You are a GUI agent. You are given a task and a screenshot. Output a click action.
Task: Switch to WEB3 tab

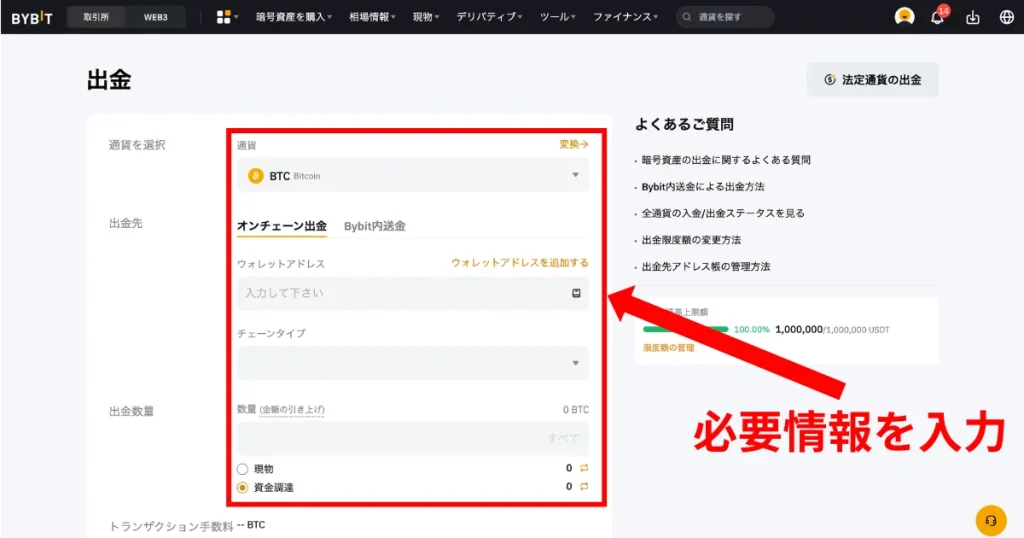click(x=155, y=17)
